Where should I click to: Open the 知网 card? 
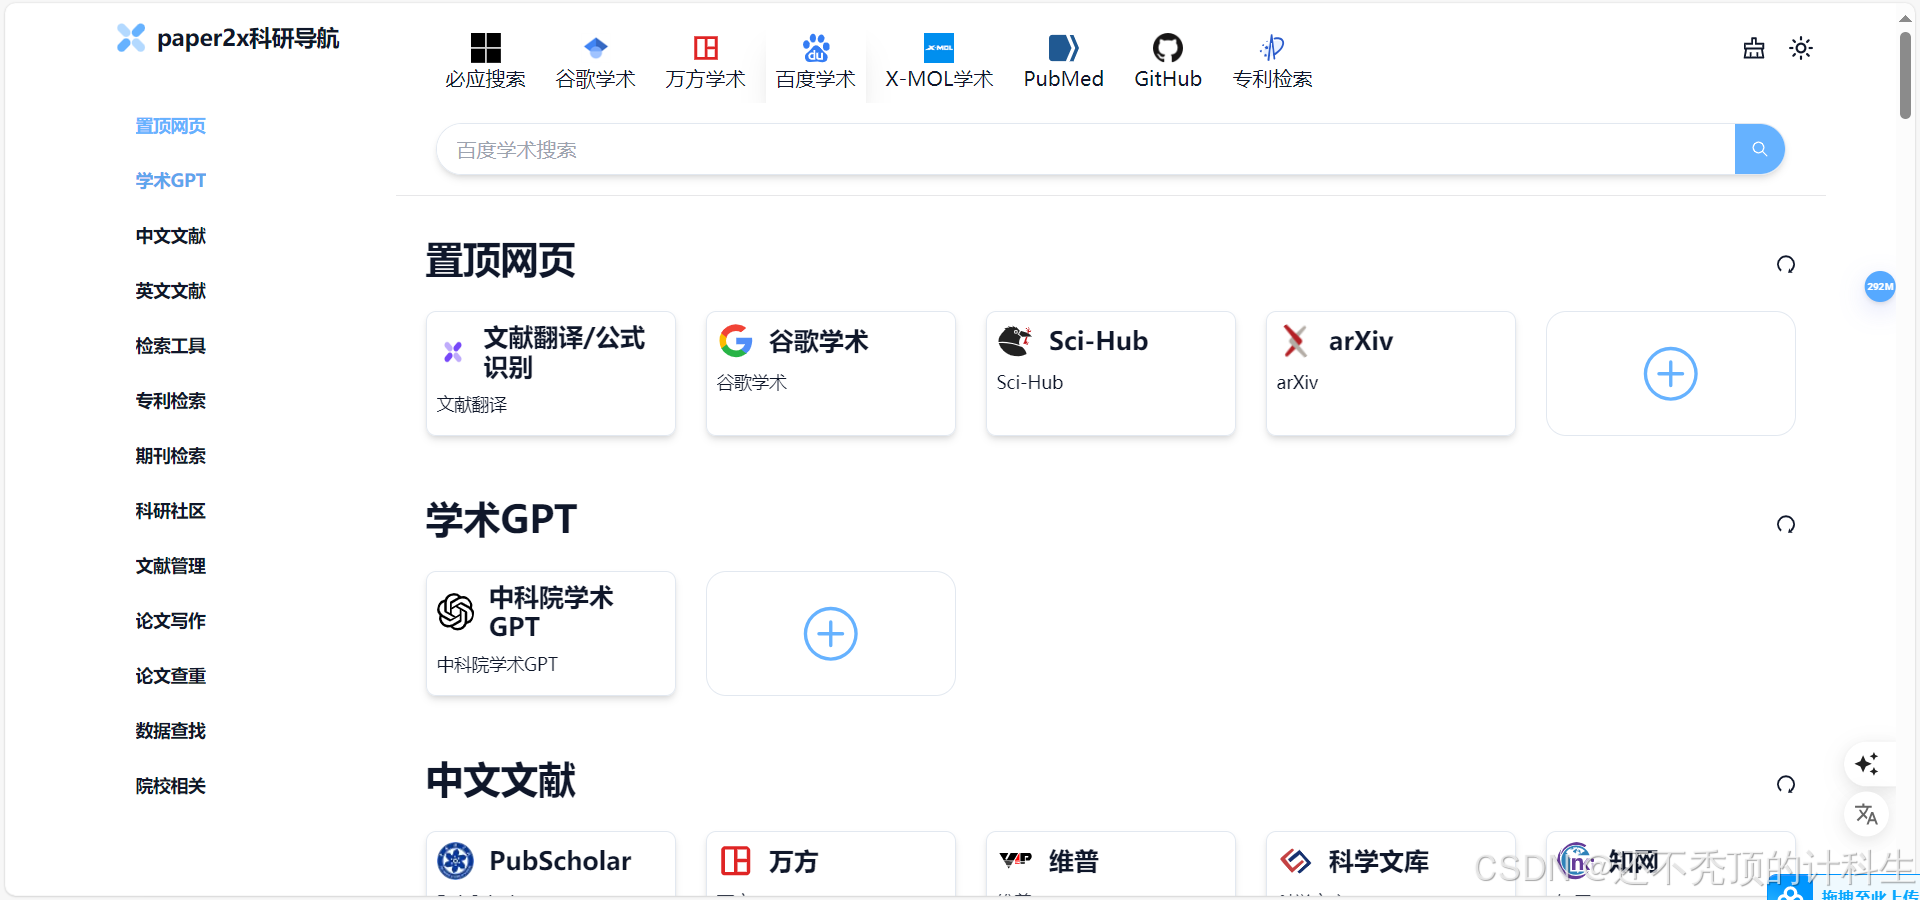pyautogui.click(x=1671, y=864)
